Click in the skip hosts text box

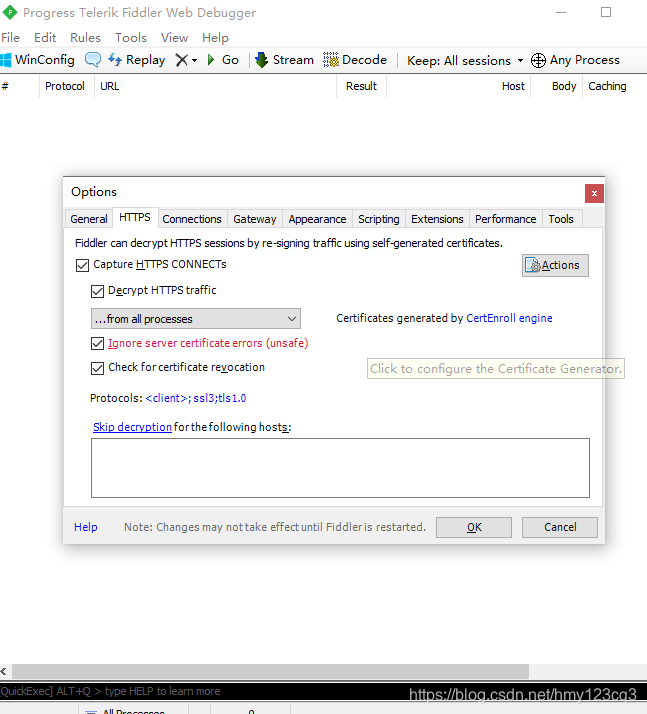(x=340, y=468)
